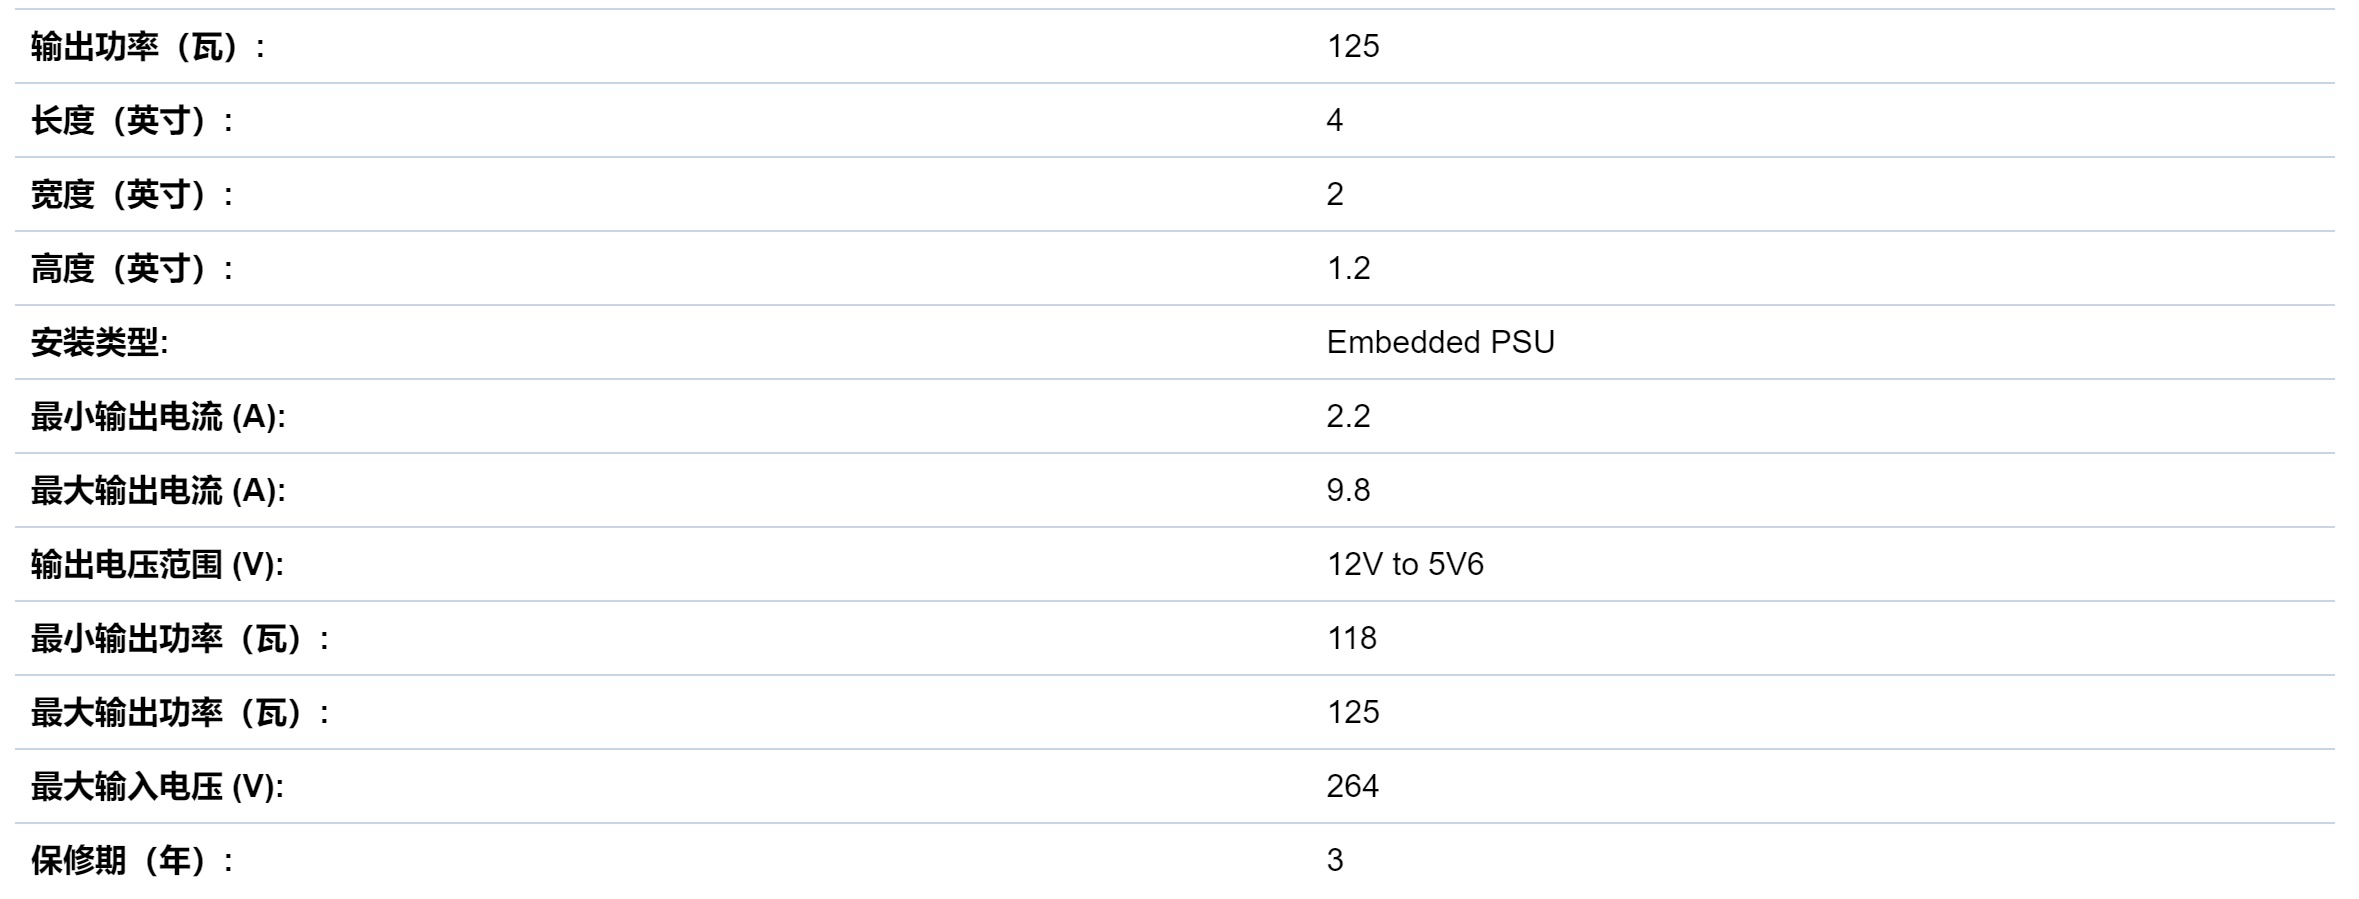Screen dimensions: 2359x899
Task: Click the 9.8 maximum current value
Action: coord(1348,490)
